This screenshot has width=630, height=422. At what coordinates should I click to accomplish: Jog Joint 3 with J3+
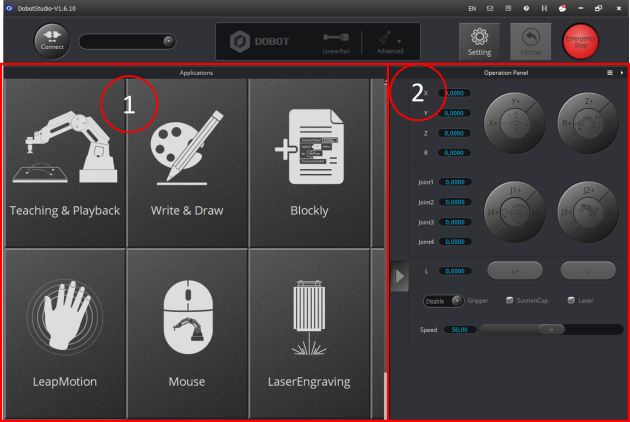click(x=567, y=212)
